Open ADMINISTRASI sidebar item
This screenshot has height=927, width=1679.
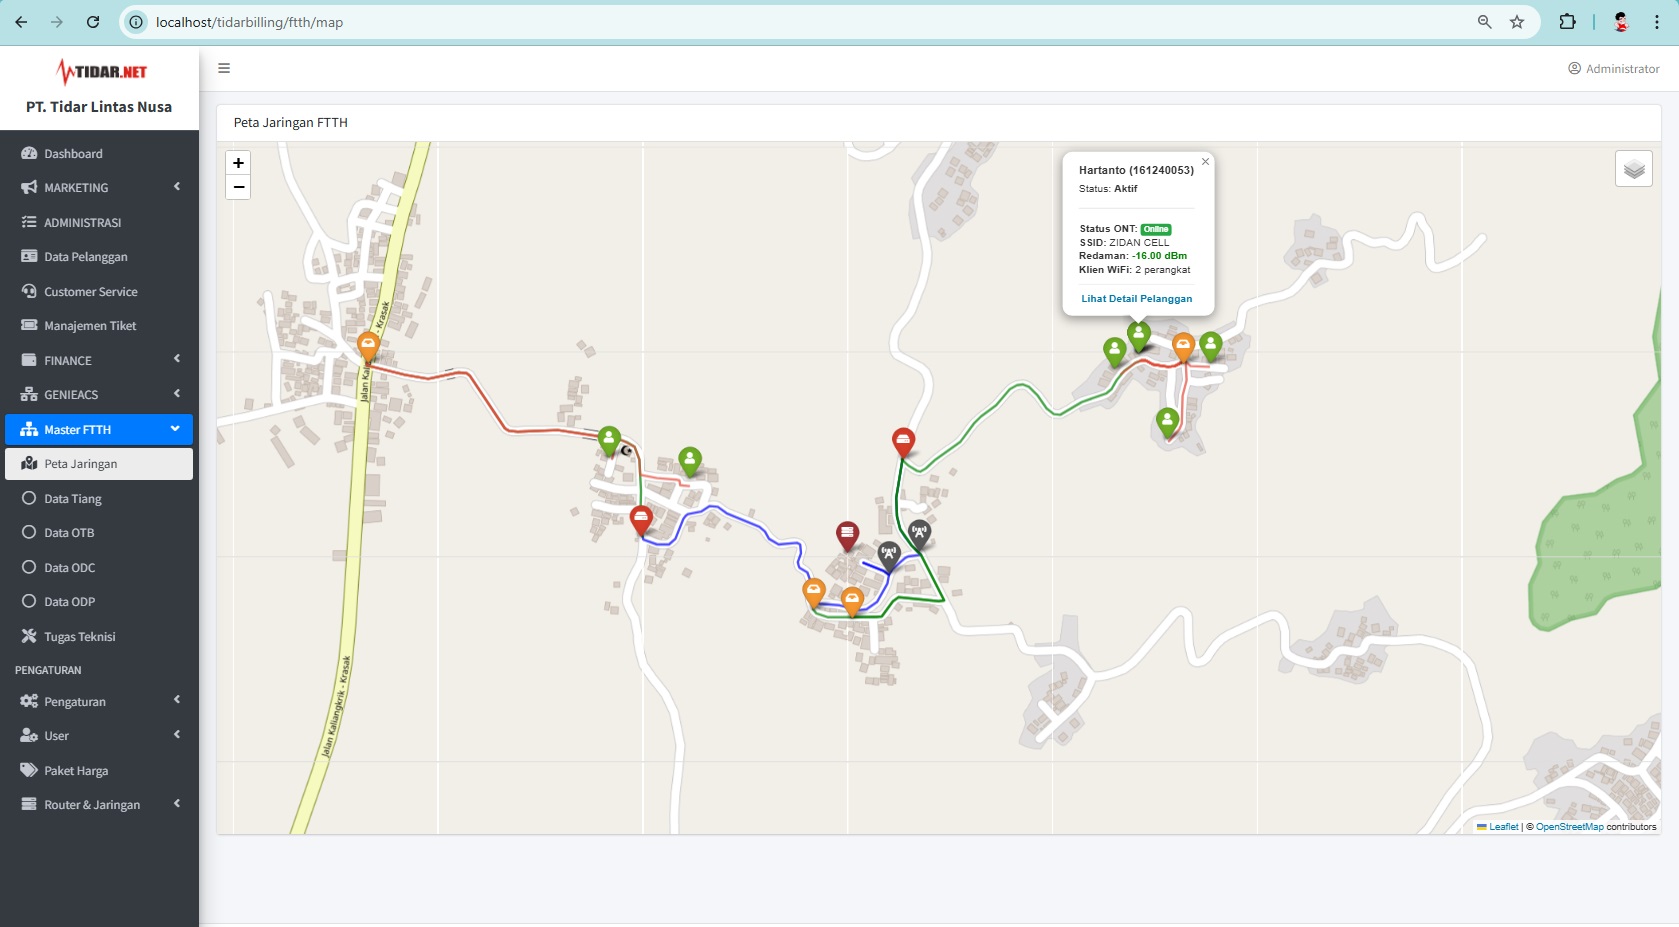pos(99,222)
